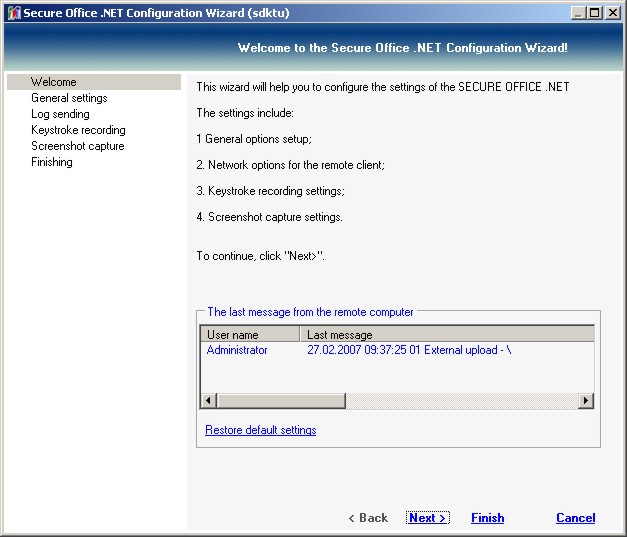Screen dimensions: 627x537
Task: Click the External upload message text
Action: (409, 350)
